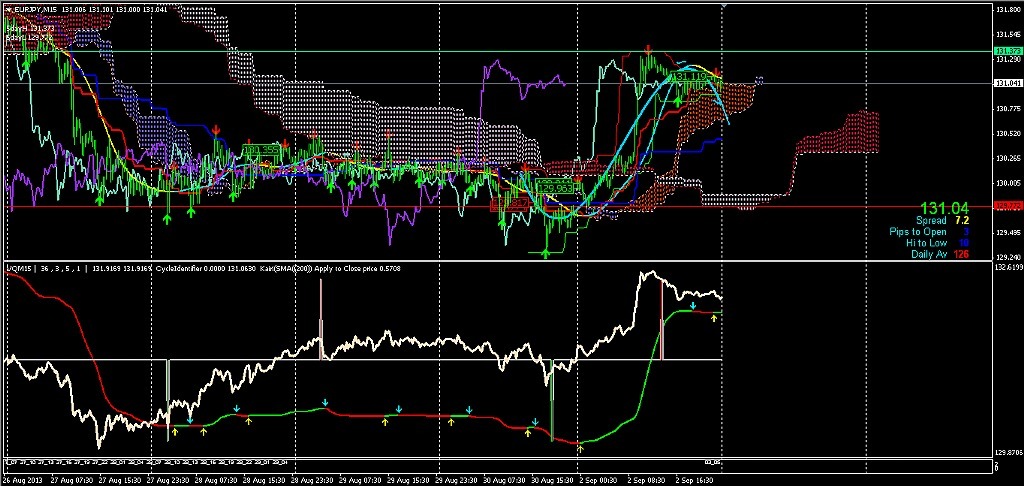Select the Daily Av 126 readout
The width and height of the screenshot is (1024, 486).
tap(940, 254)
